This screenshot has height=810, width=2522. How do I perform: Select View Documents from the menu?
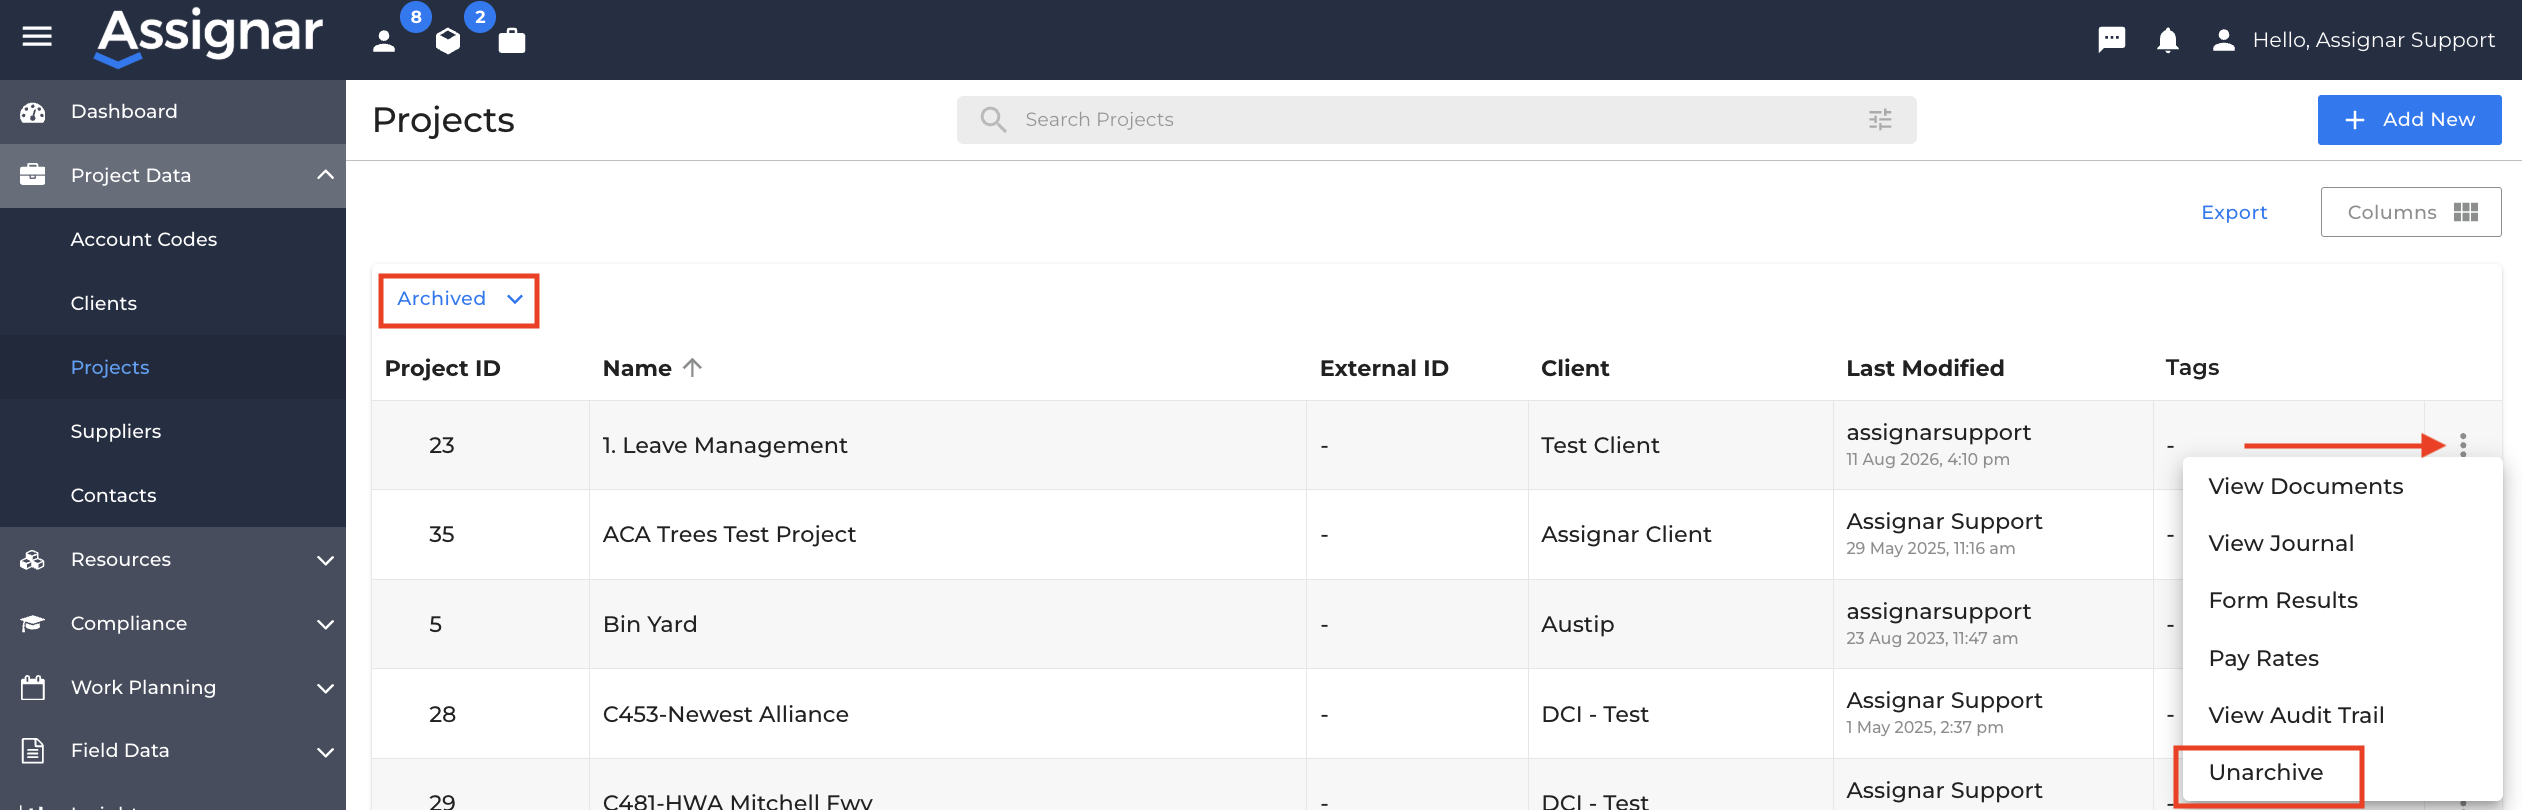2305,487
